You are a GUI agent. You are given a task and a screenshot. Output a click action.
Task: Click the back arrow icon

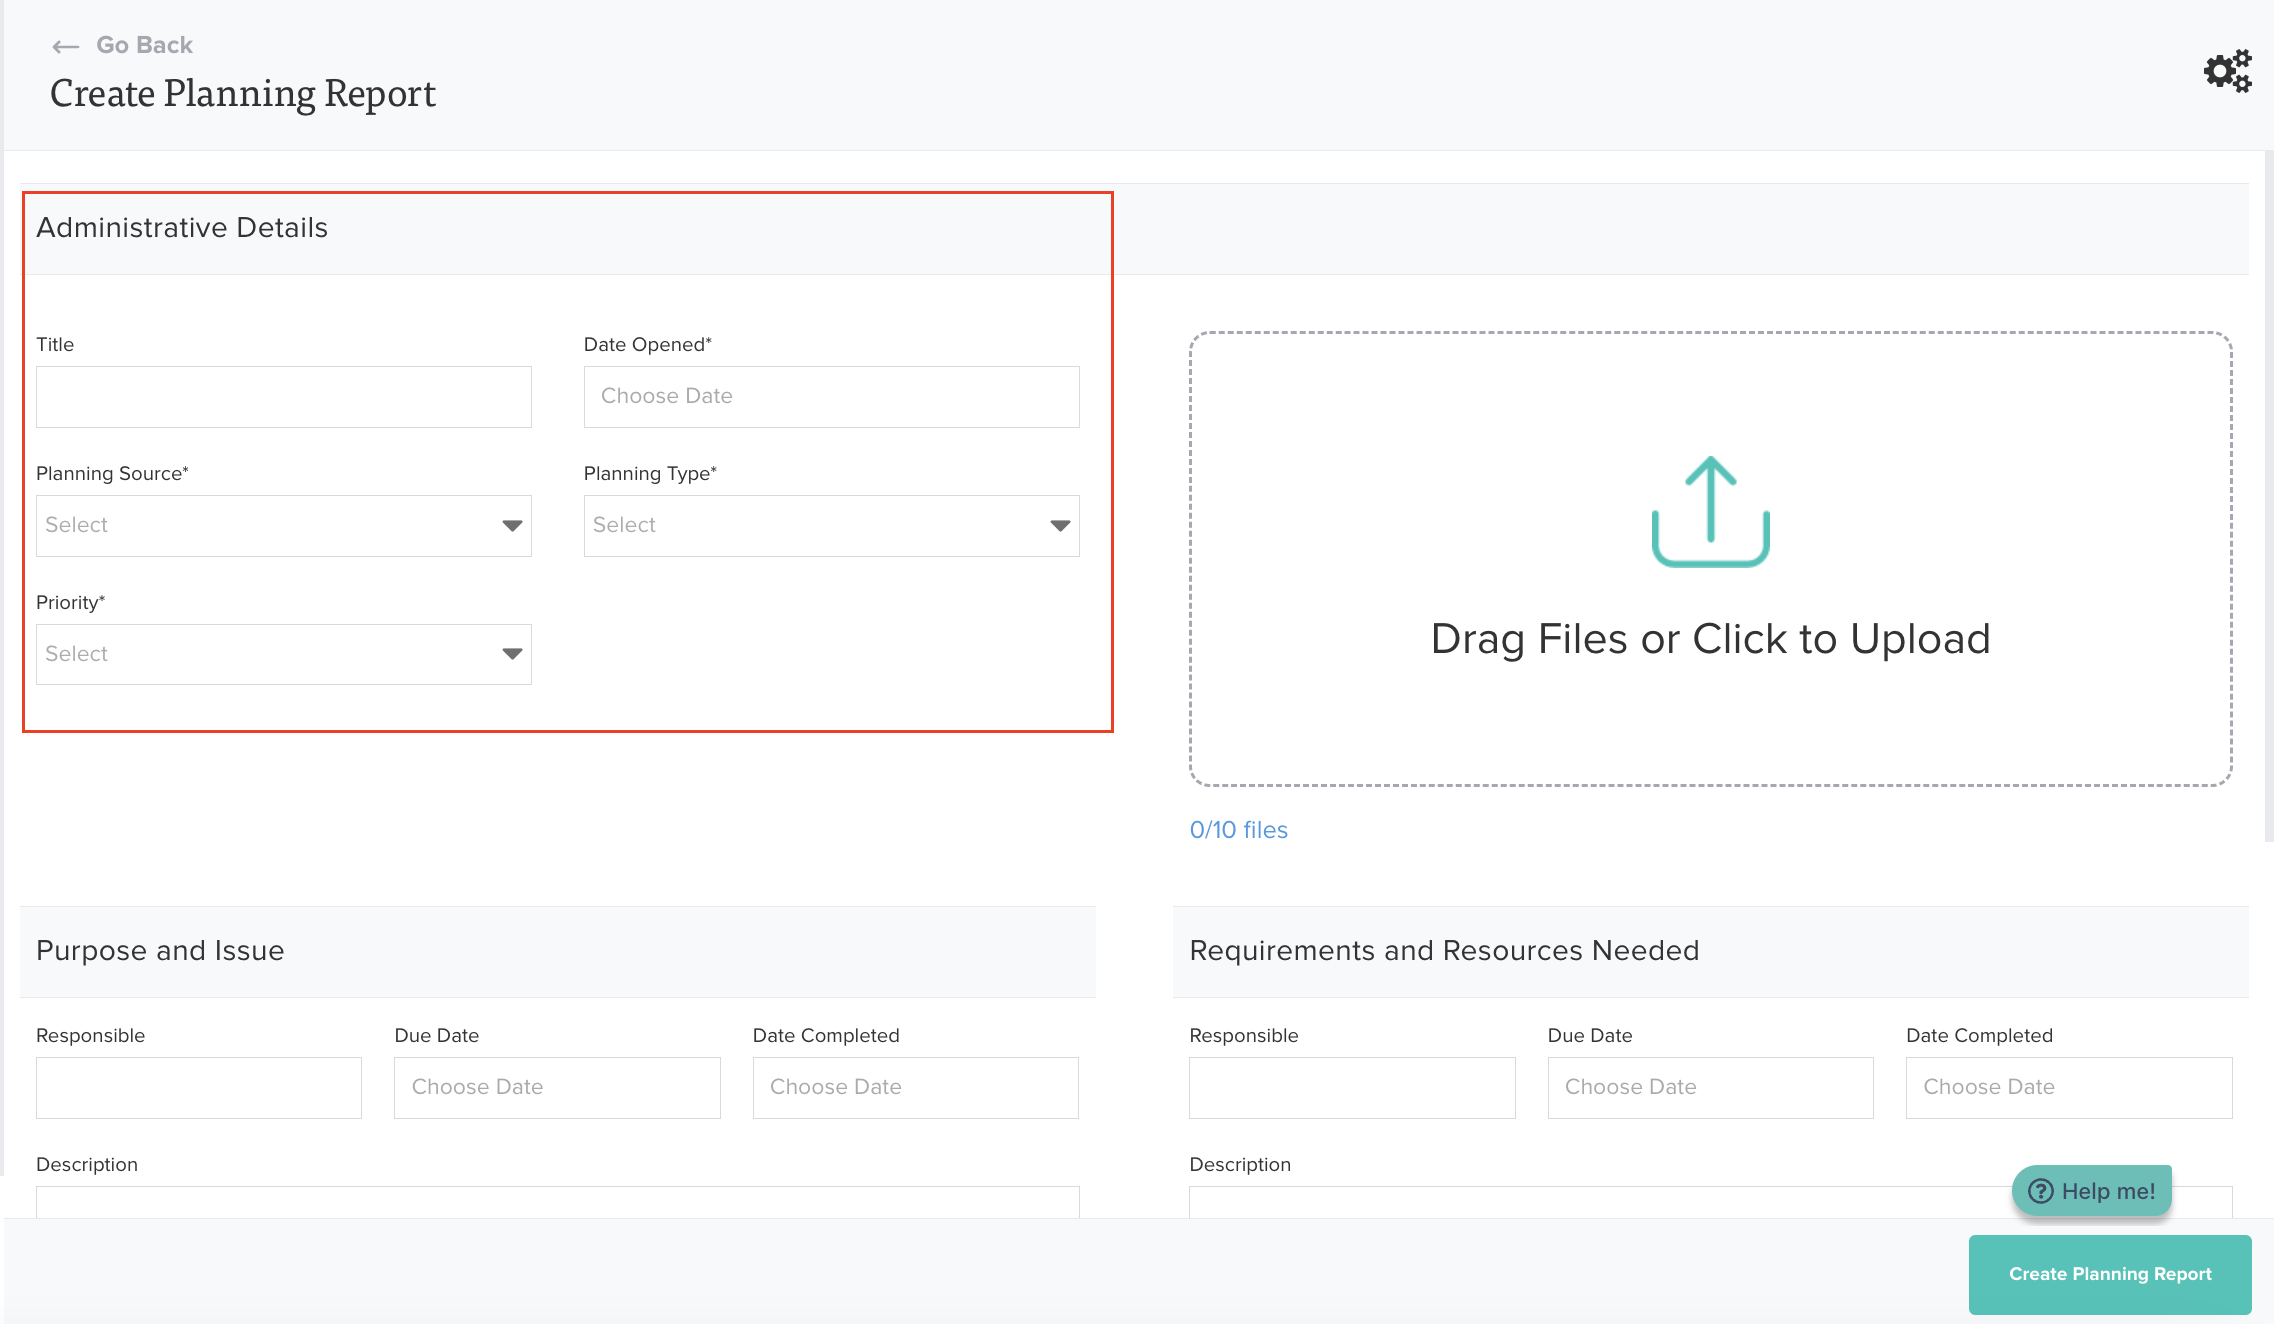pos(66,46)
